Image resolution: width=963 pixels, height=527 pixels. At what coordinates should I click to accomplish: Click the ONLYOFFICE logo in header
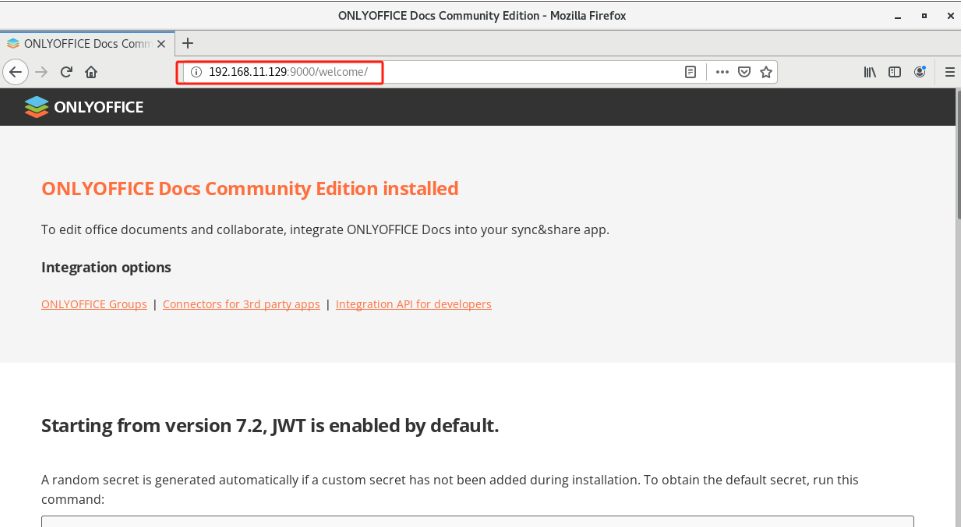coord(84,107)
